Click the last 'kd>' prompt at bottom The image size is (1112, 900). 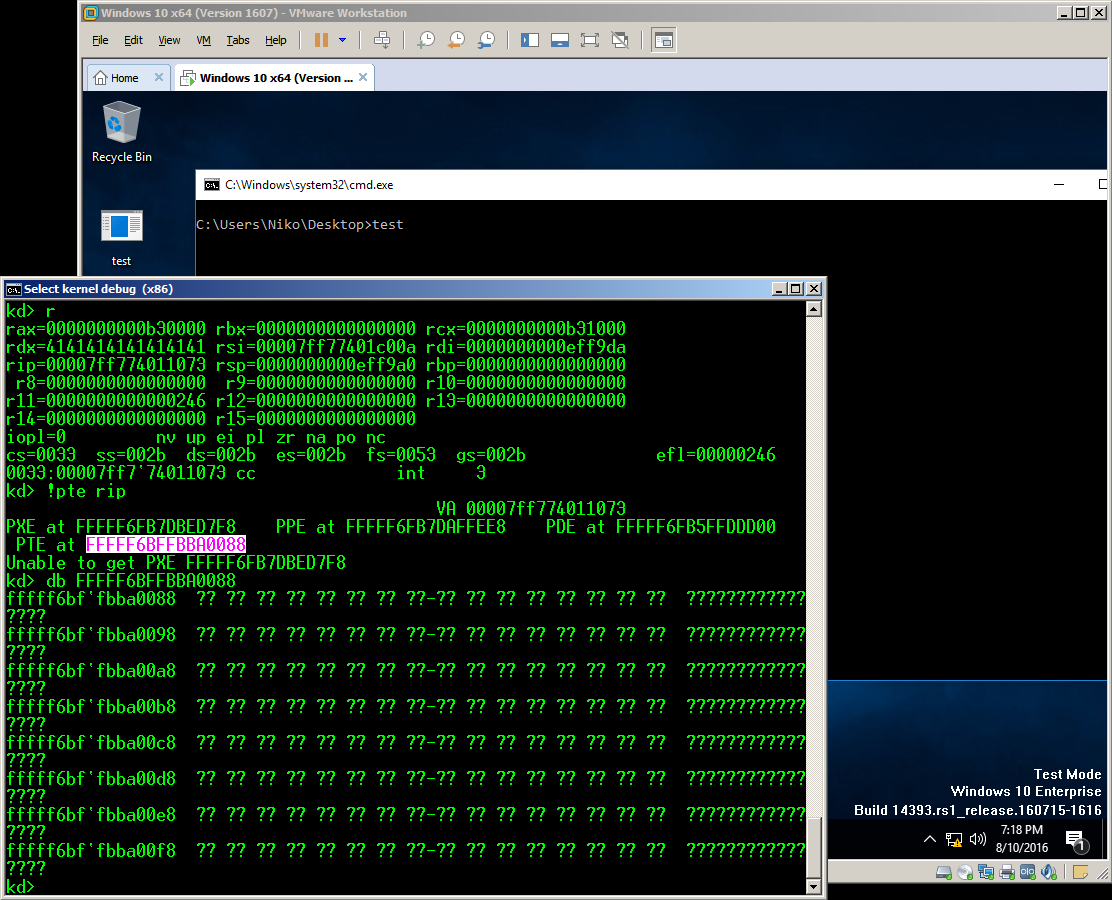pyautogui.click(x=20, y=887)
